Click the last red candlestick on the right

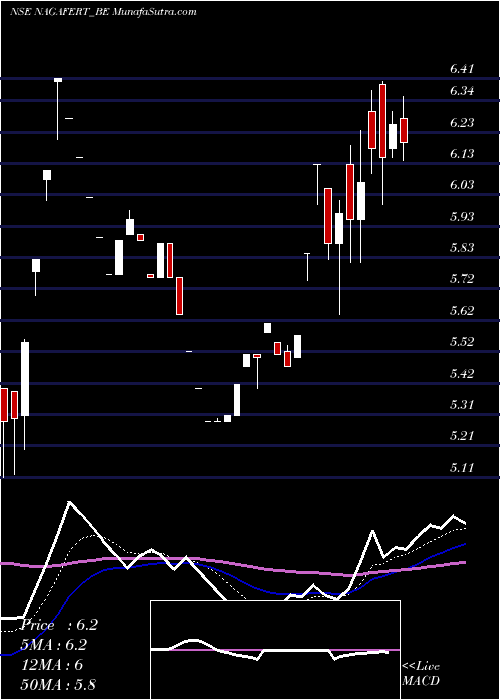click(404, 130)
